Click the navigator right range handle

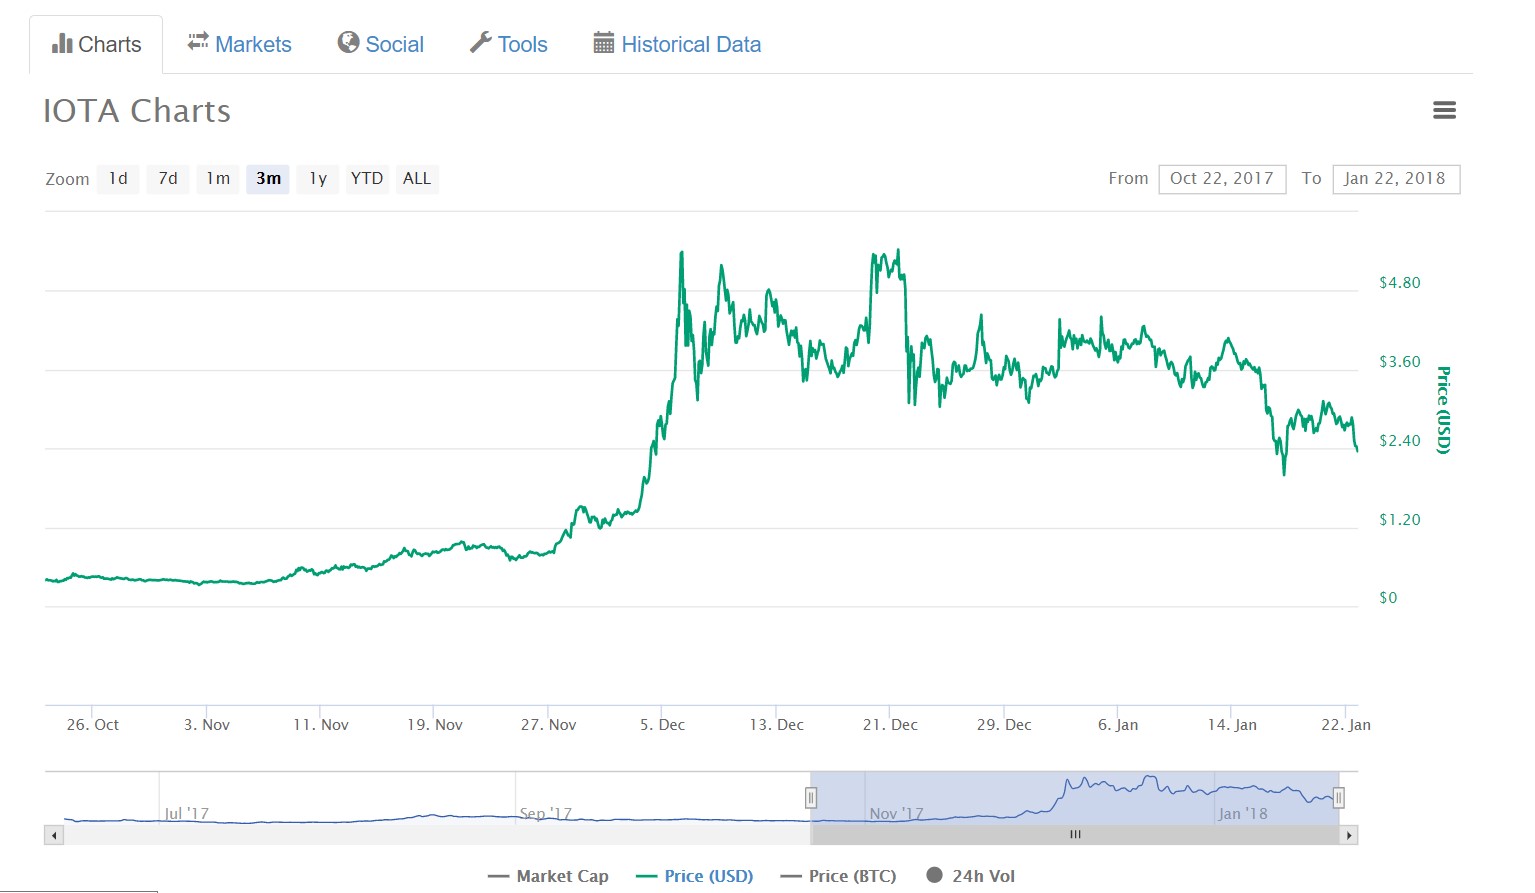click(1338, 797)
